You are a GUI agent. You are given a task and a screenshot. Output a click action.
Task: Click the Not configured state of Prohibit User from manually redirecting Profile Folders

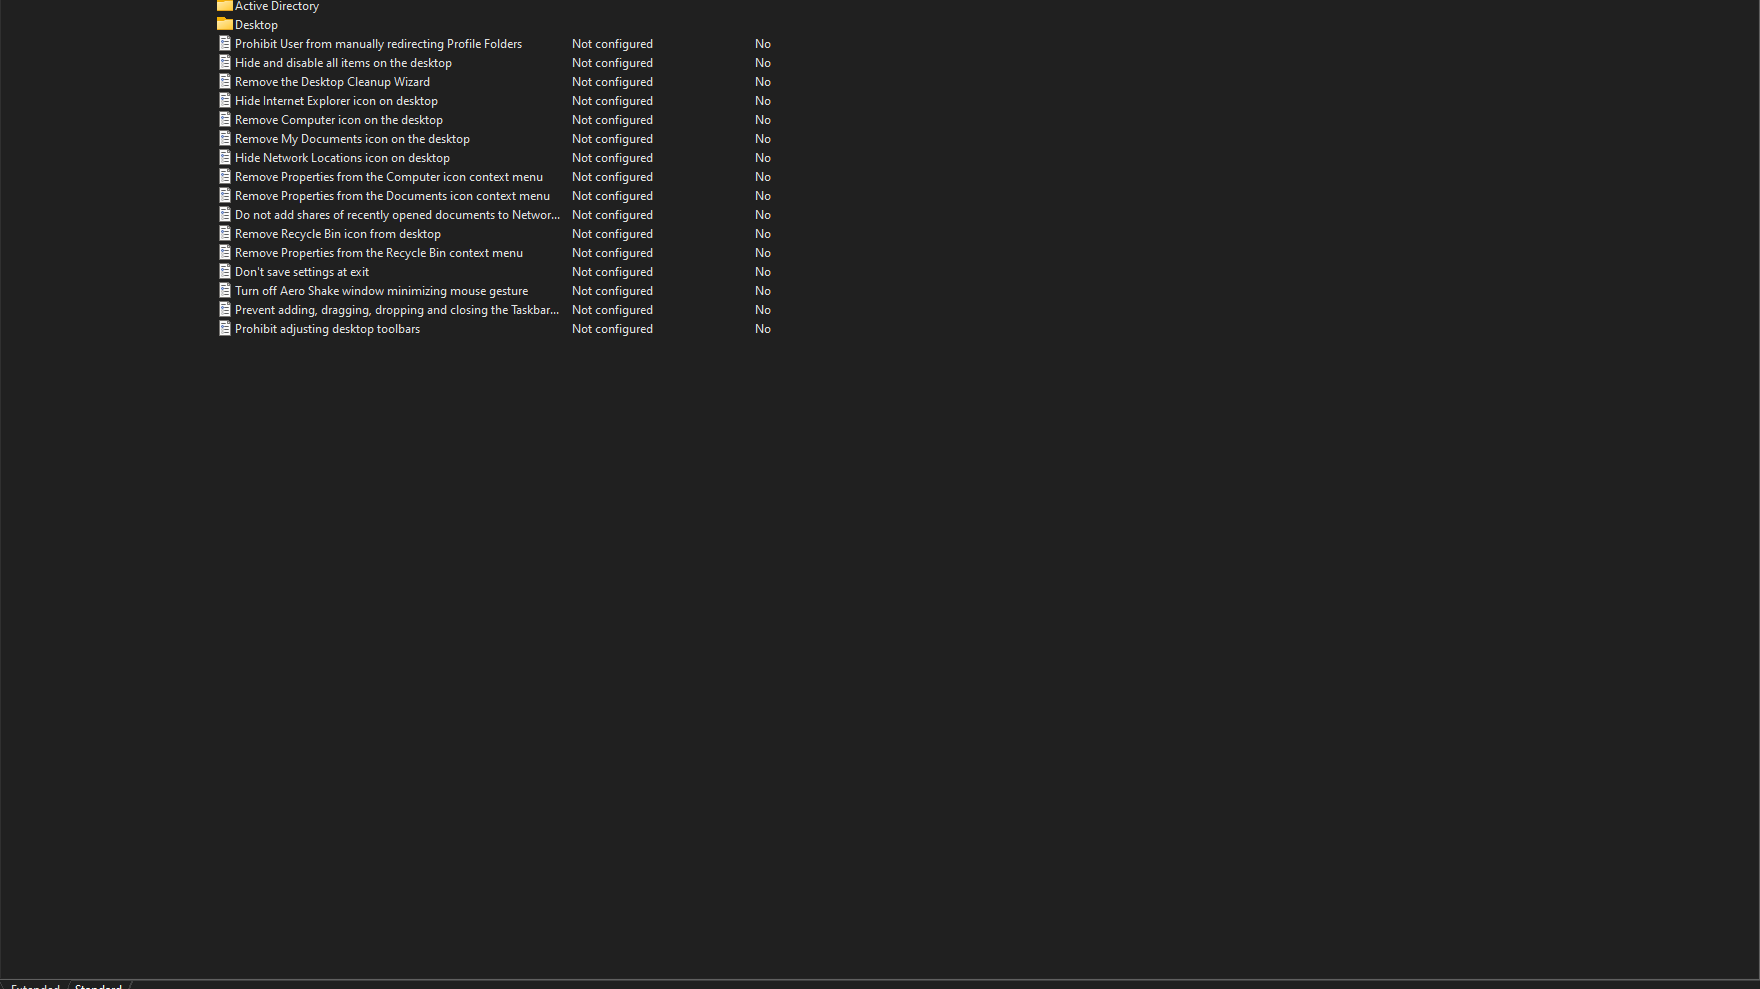tap(611, 43)
